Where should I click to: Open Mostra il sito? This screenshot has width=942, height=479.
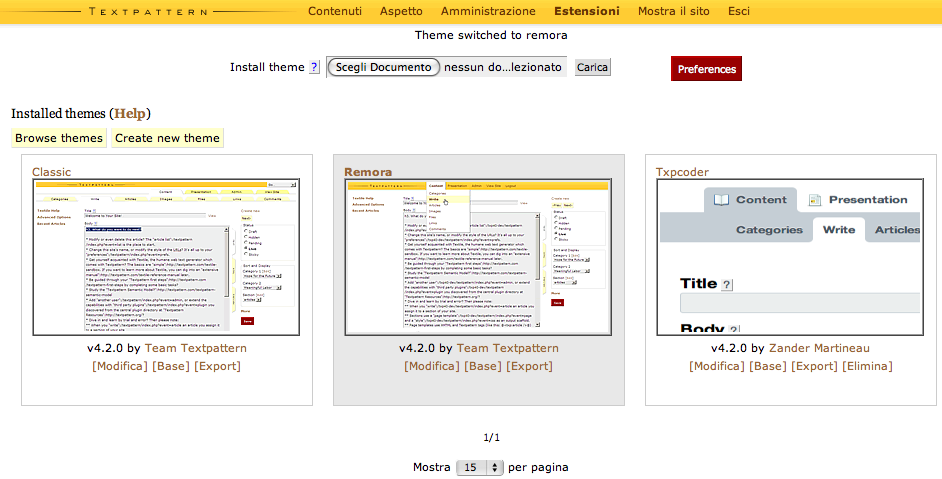click(673, 11)
